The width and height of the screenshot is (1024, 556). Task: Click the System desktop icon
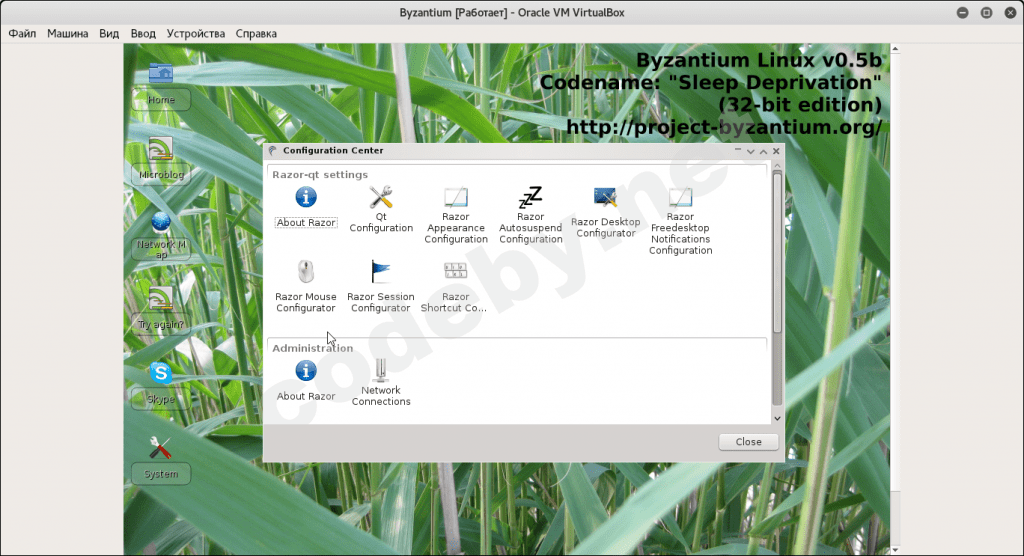(x=161, y=460)
